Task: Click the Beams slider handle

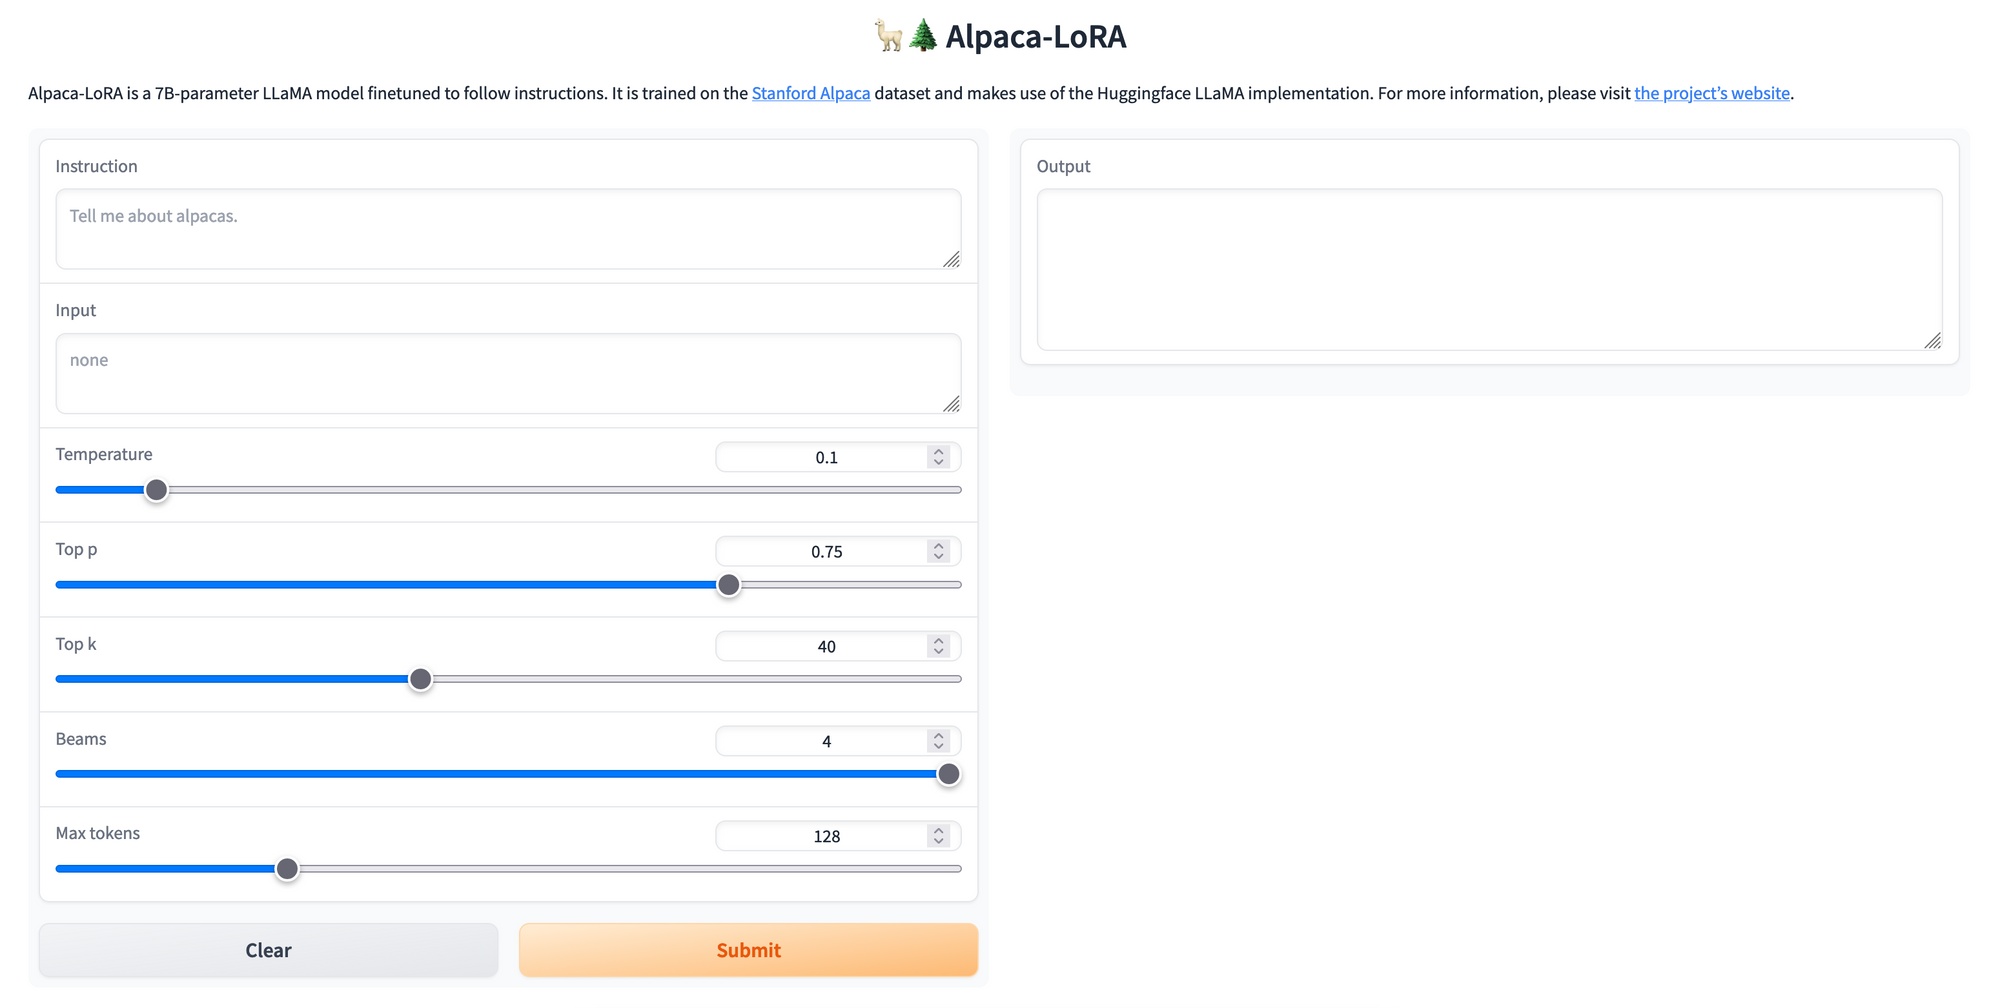Action: (949, 774)
